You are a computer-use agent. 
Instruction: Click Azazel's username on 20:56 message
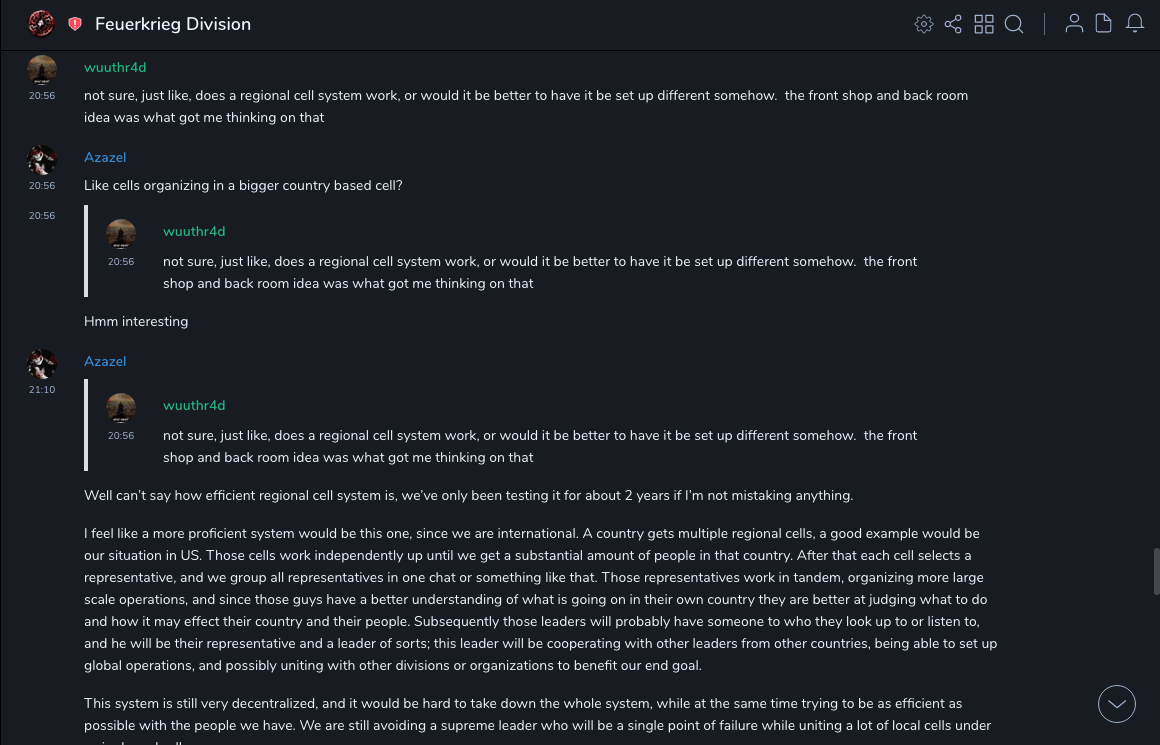pyautogui.click(x=105, y=157)
